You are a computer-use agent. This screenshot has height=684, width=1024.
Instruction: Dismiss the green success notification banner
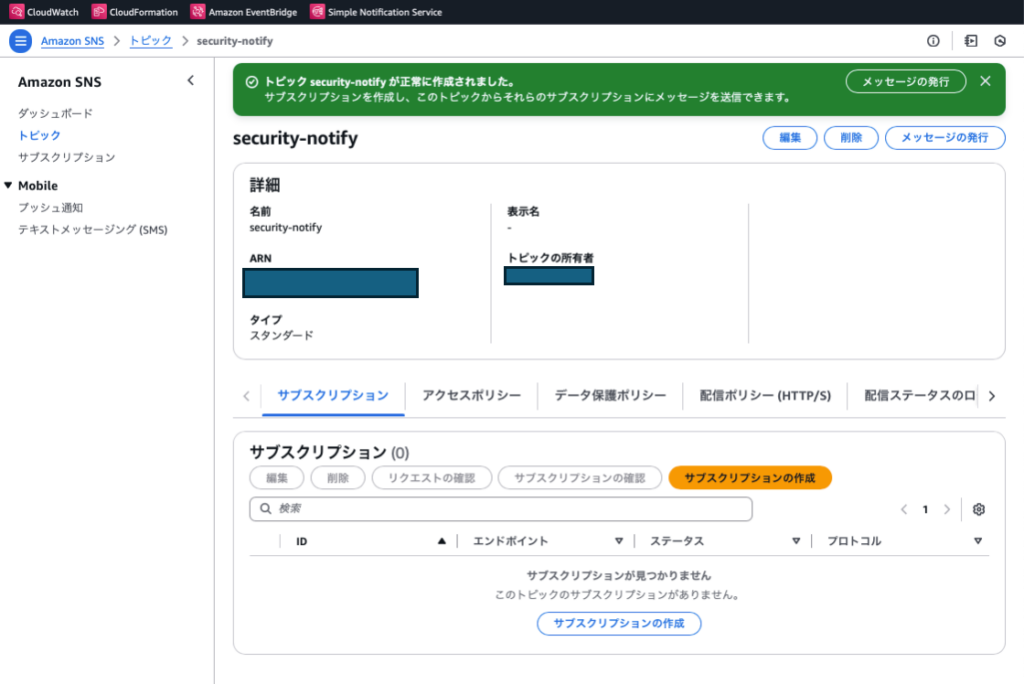coord(985,81)
